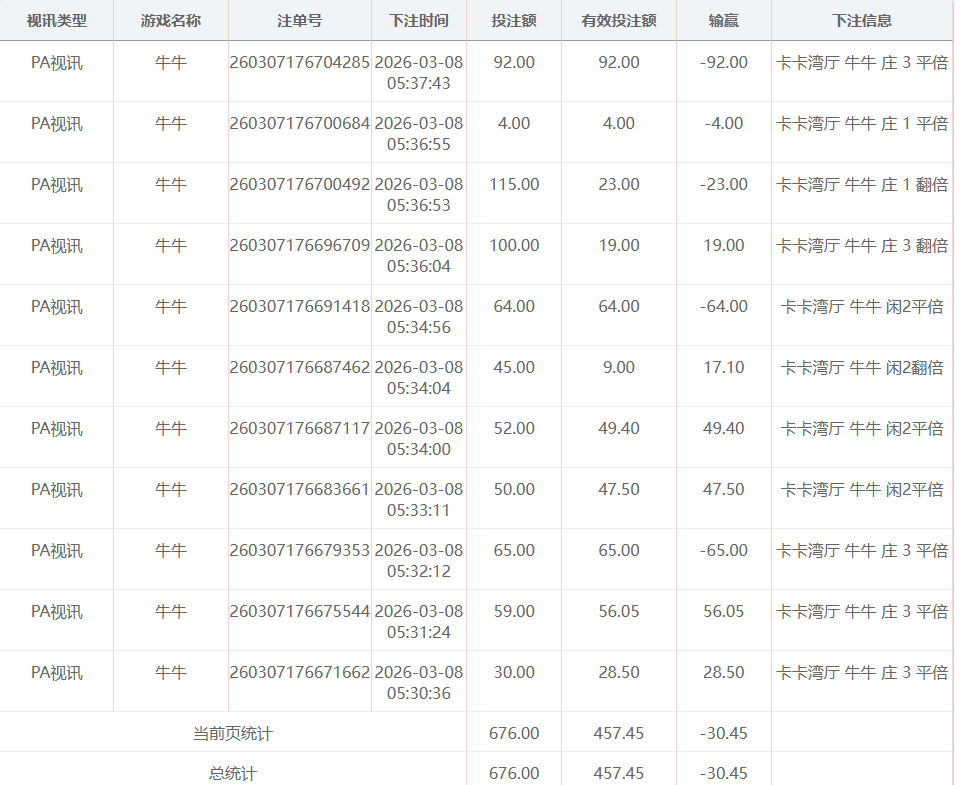965x785 pixels.
Task: Click the 游戏名称 column header
Action: tap(170, 20)
